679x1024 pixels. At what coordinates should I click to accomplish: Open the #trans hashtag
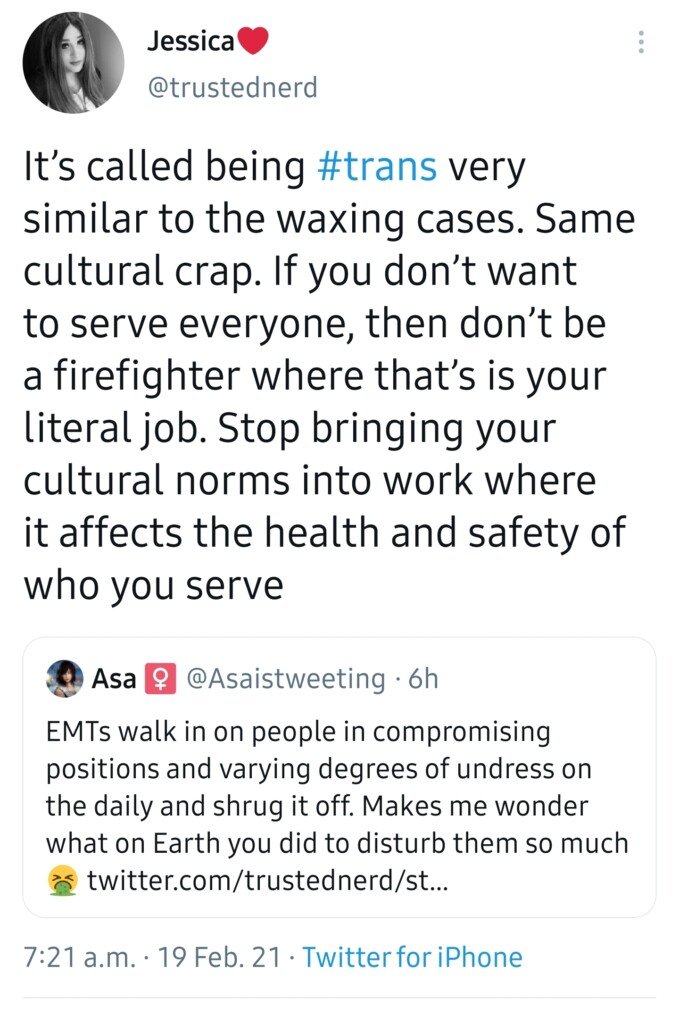[377, 166]
